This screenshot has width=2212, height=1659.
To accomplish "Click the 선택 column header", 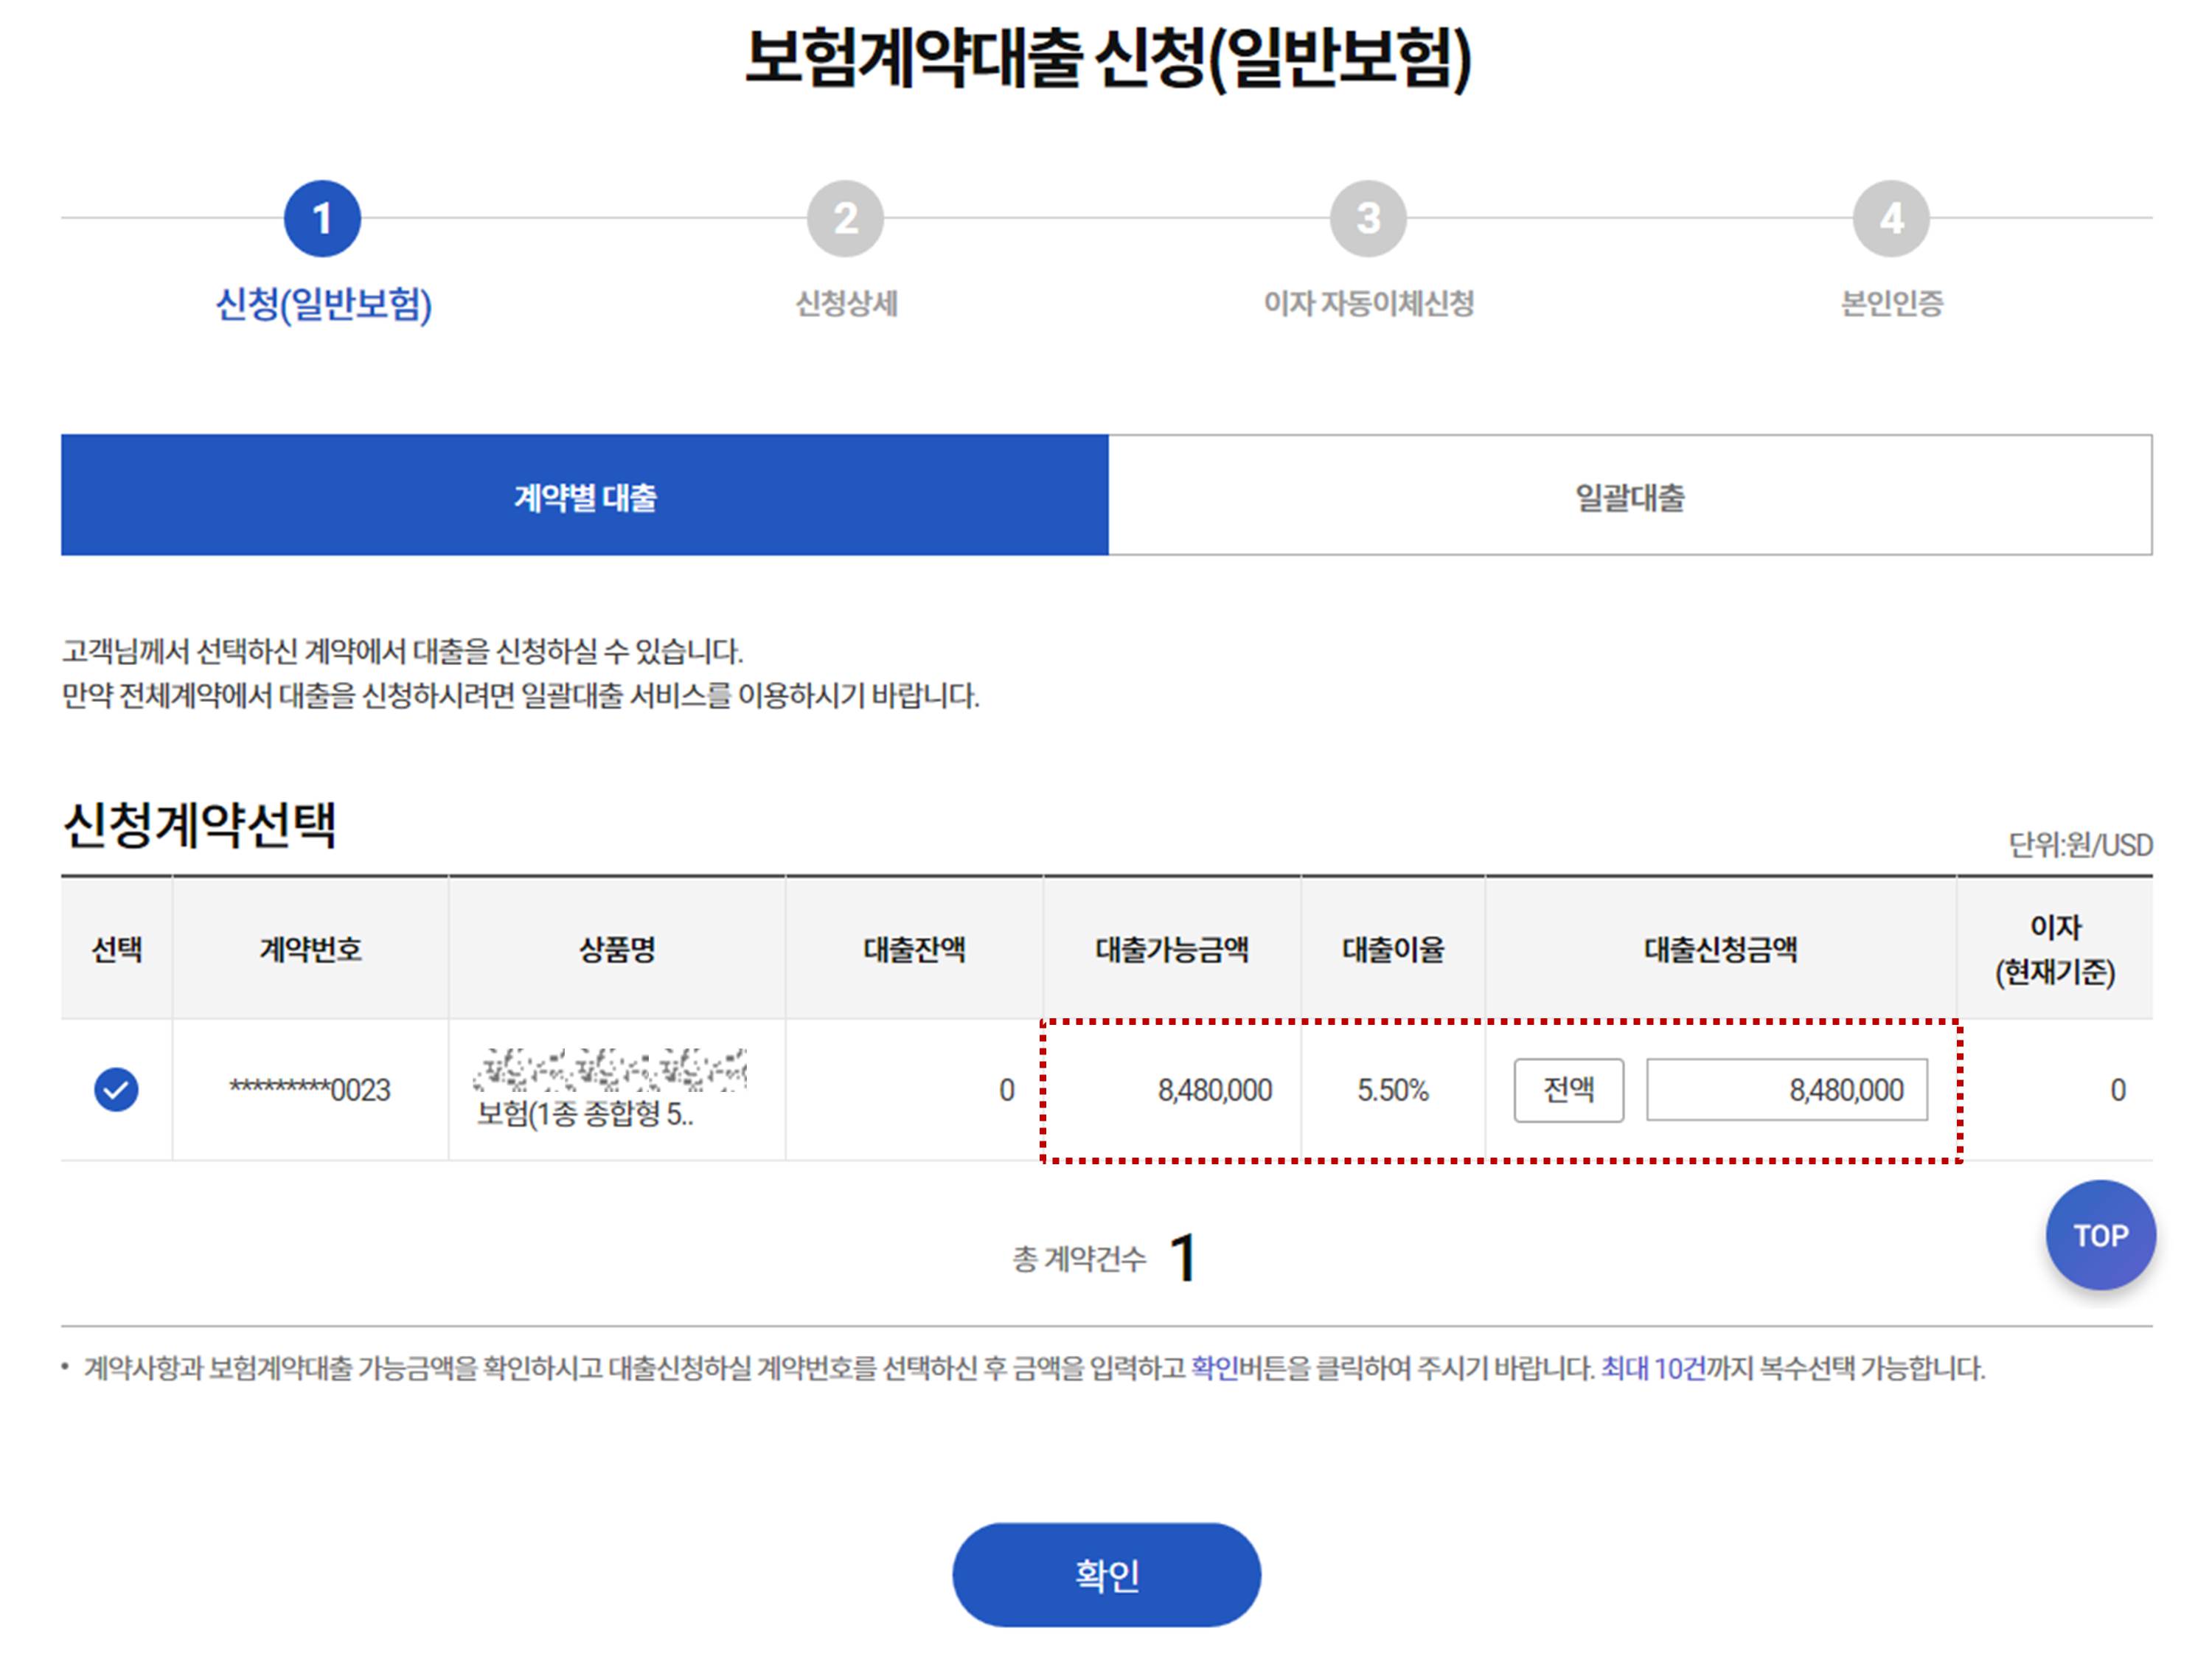I will click(x=116, y=949).
